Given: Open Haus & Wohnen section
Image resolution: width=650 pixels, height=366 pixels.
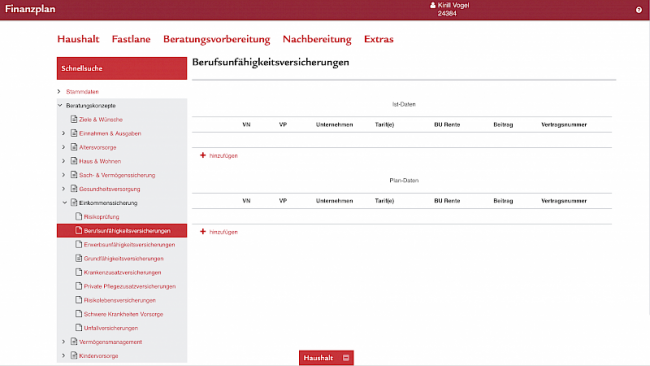Looking at the screenshot, I should click(x=100, y=161).
